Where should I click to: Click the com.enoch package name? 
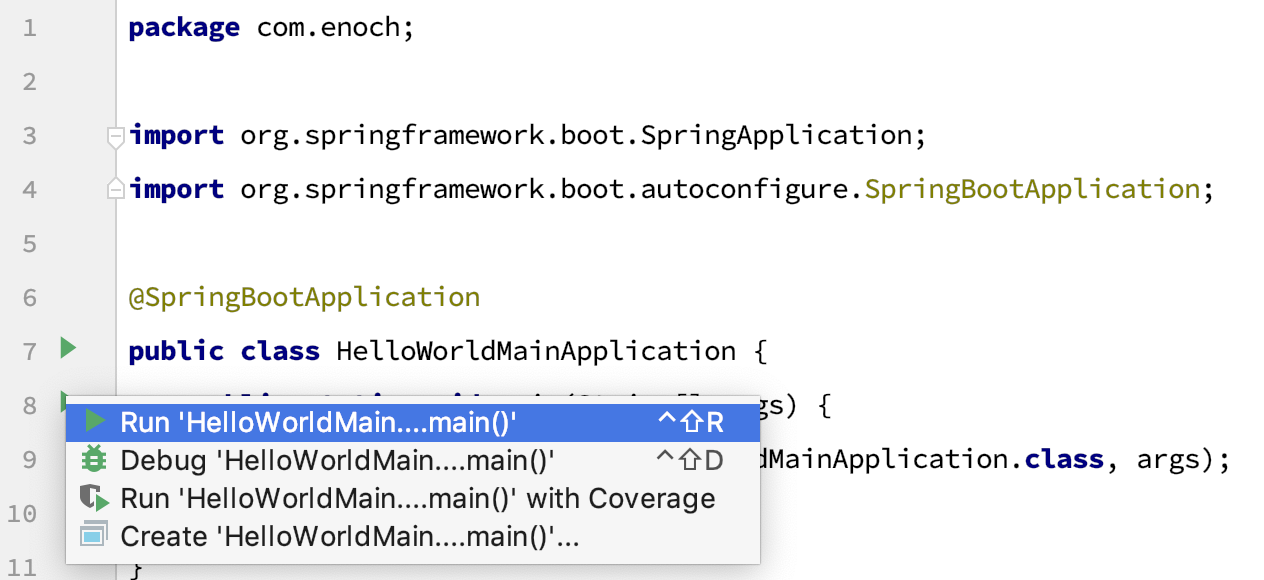(326, 27)
